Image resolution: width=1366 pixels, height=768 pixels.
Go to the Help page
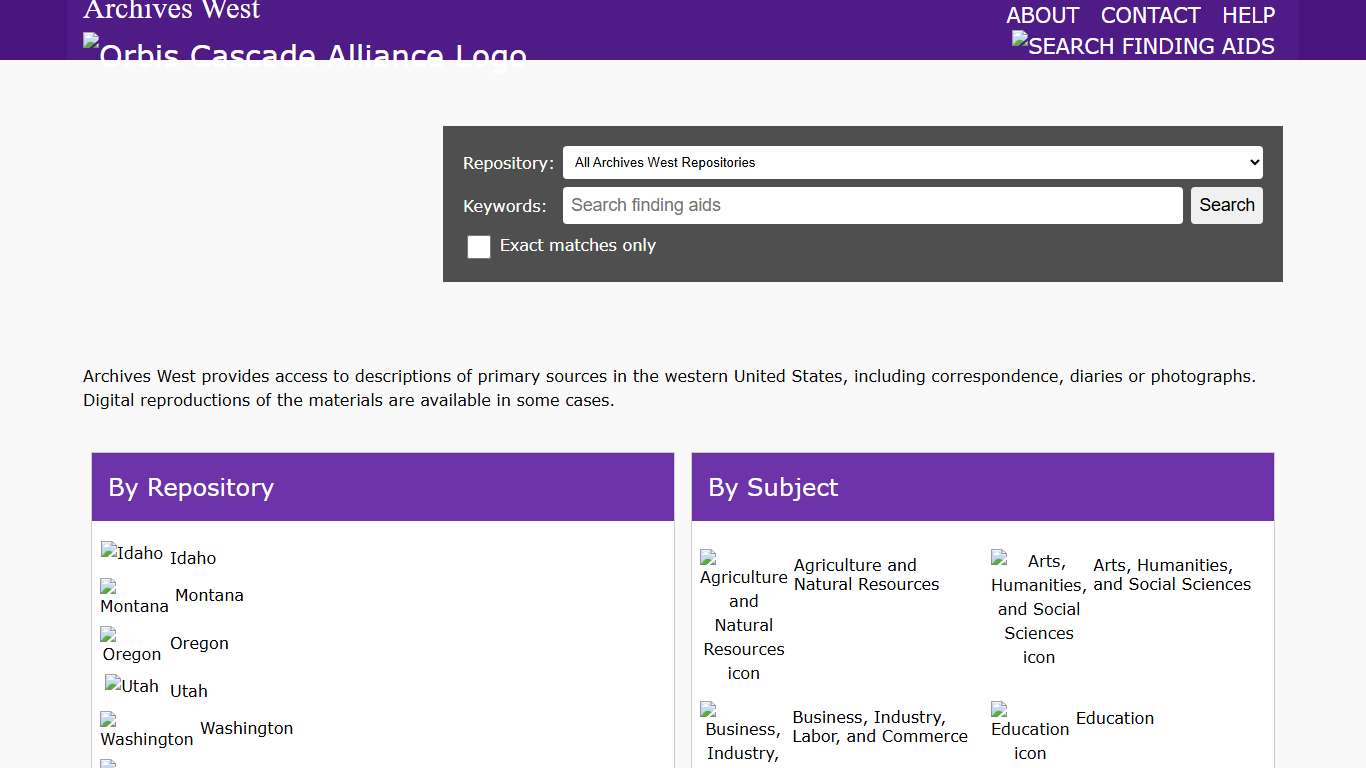pyautogui.click(x=1248, y=16)
